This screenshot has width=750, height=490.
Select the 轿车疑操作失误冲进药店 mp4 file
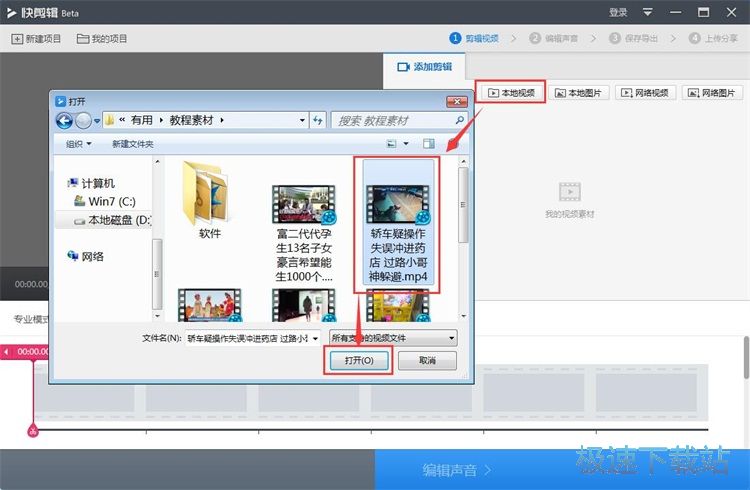398,223
